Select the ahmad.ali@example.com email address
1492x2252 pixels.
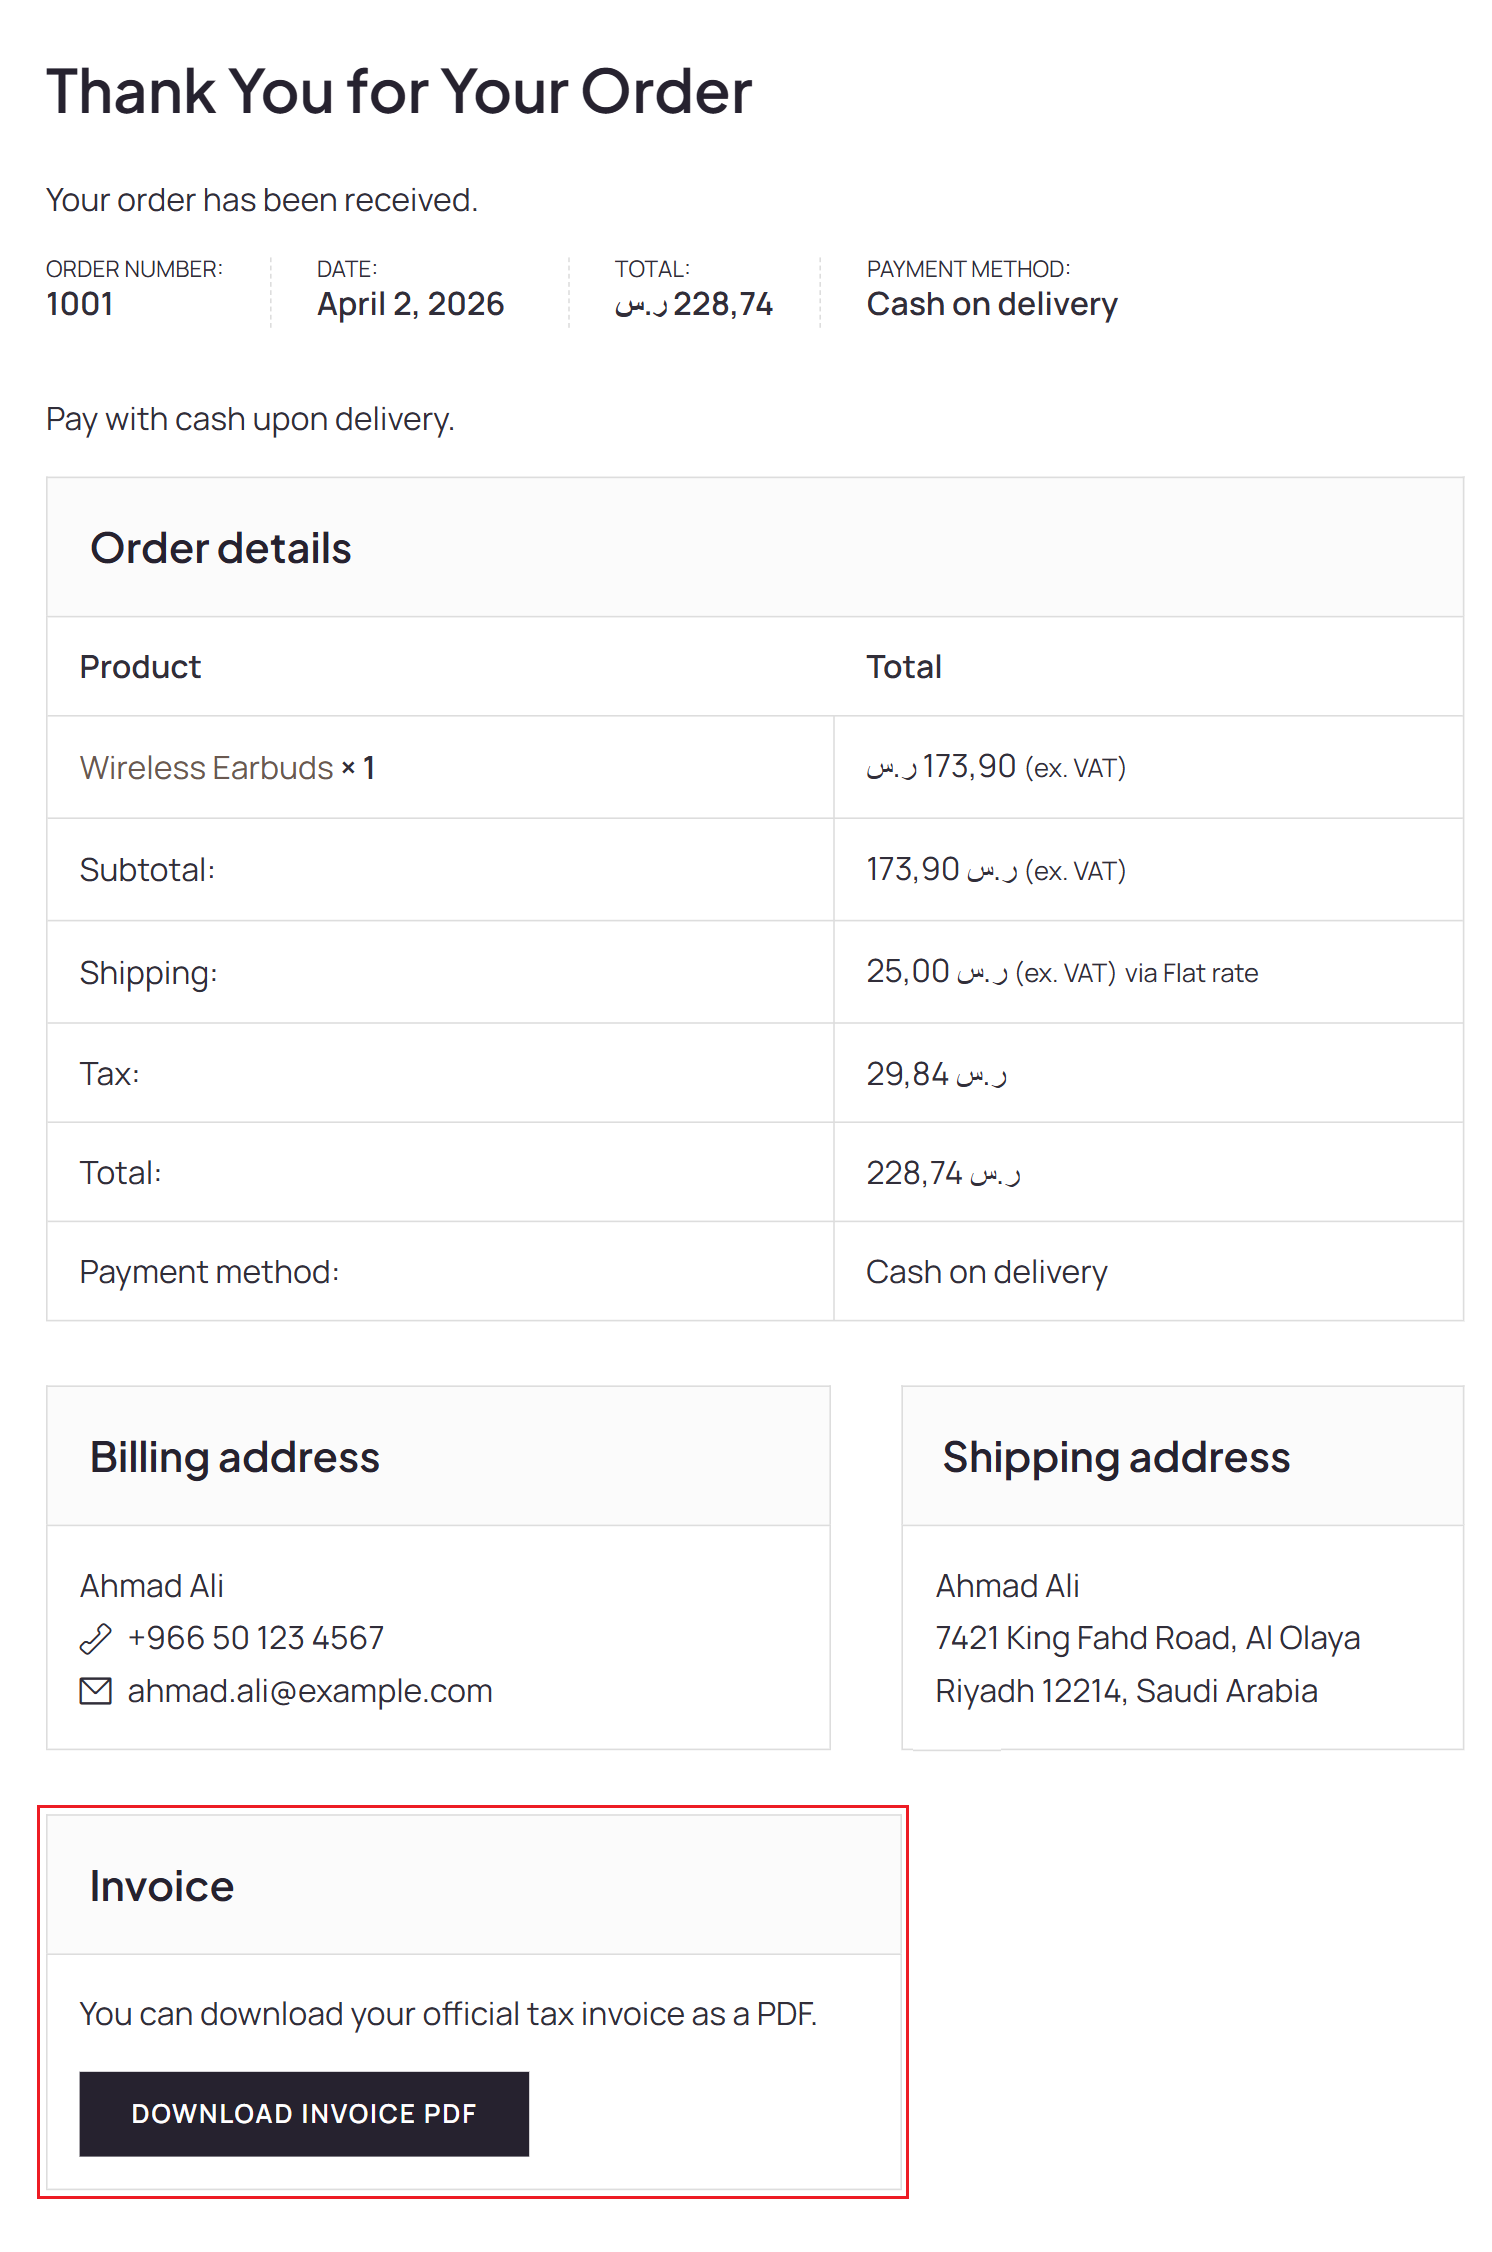[x=310, y=1691]
